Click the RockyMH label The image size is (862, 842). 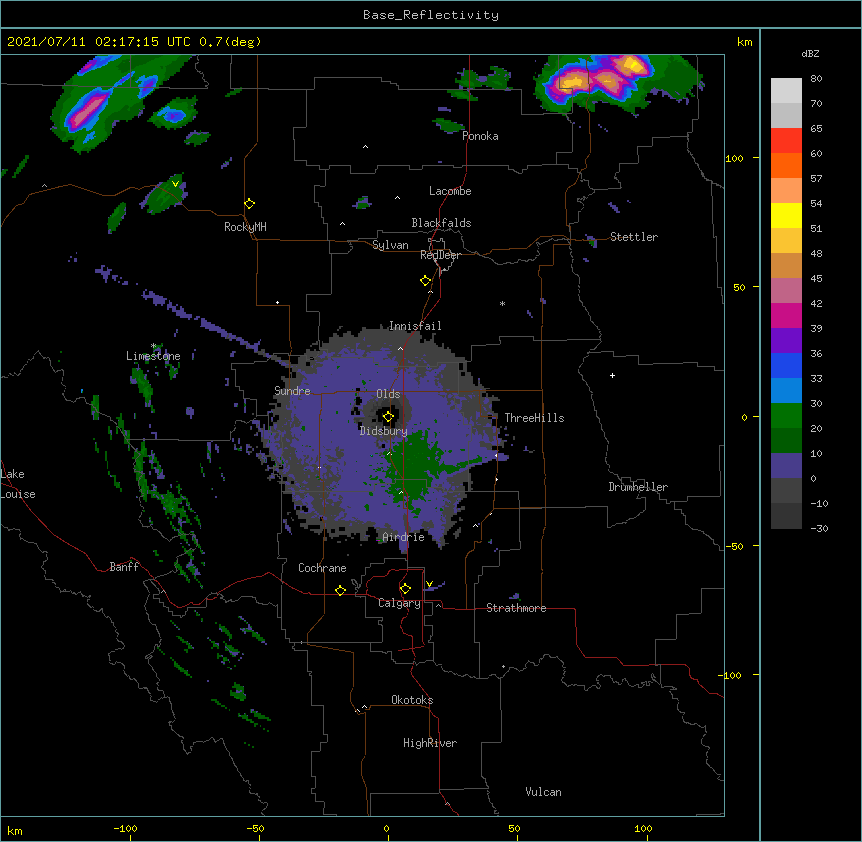[x=245, y=227]
